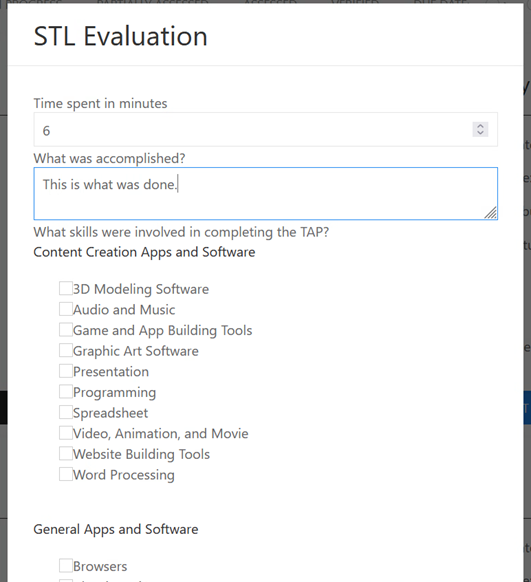531x582 pixels.
Task: Click the STL Evaluation dialog title
Action: 121,36
